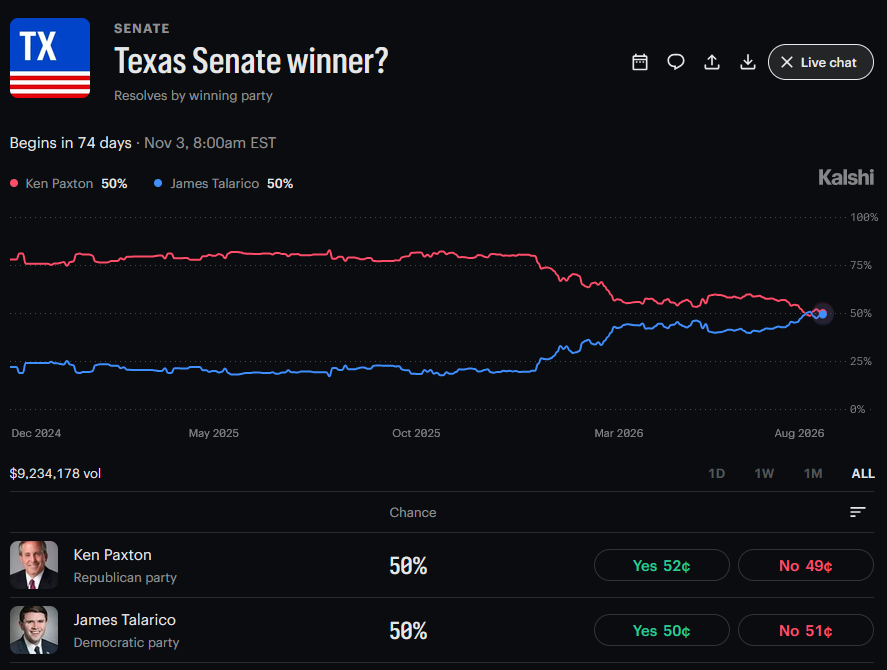Image resolution: width=887 pixels, height=670 pixels.
Task: Toggle James Talarico blue legend dot
Action: (x=158, y=183)
